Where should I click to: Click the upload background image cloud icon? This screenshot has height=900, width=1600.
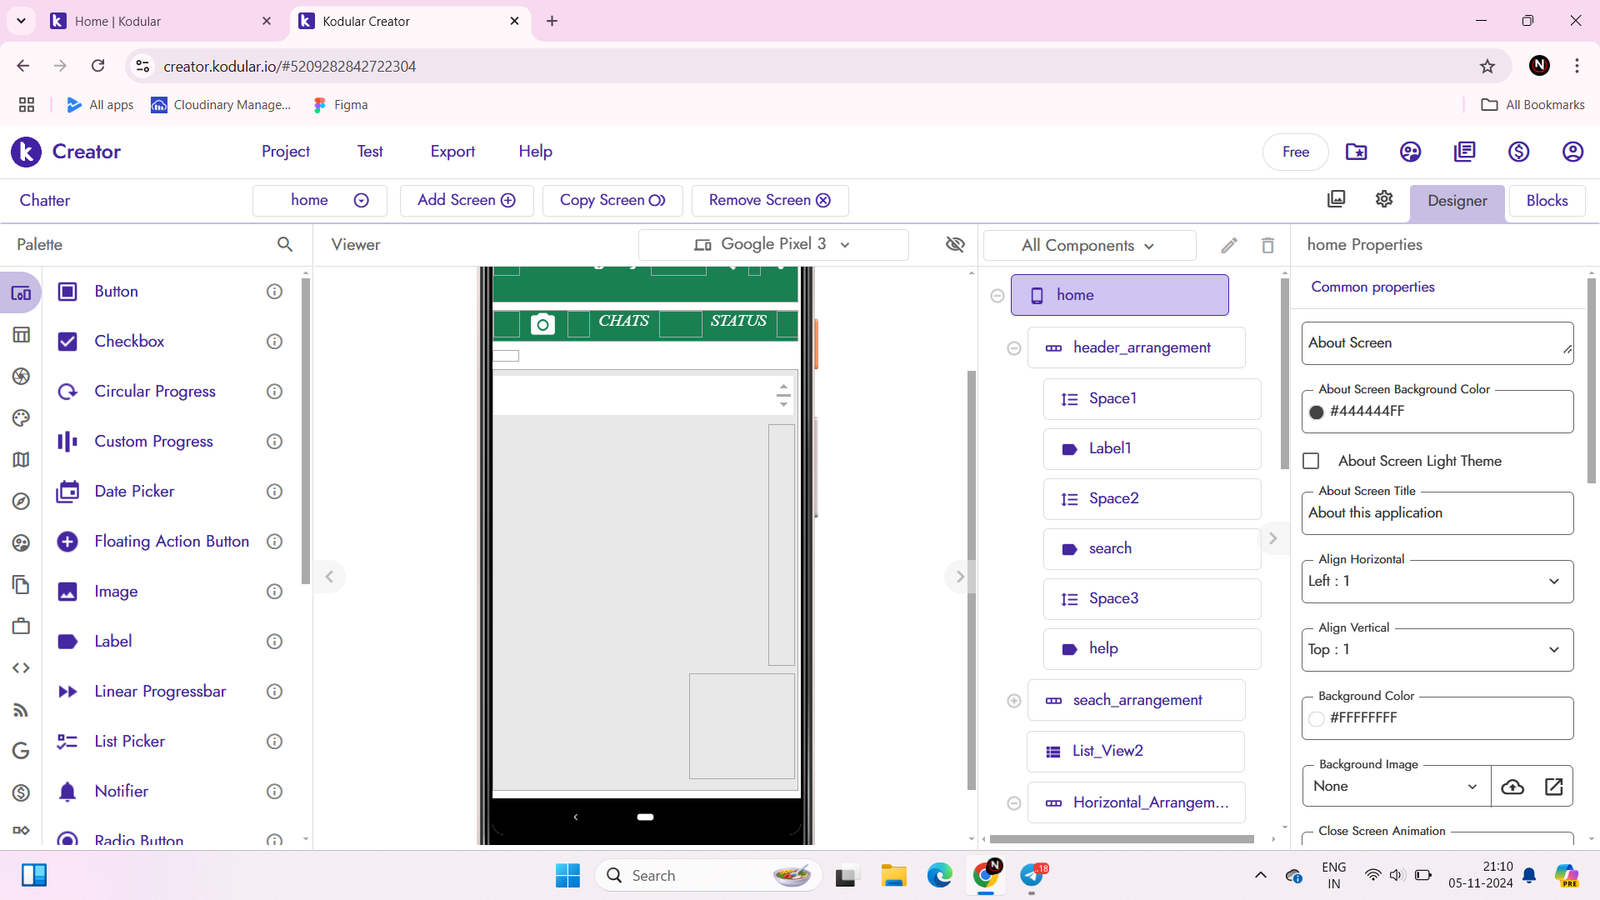pos(1512,786)
